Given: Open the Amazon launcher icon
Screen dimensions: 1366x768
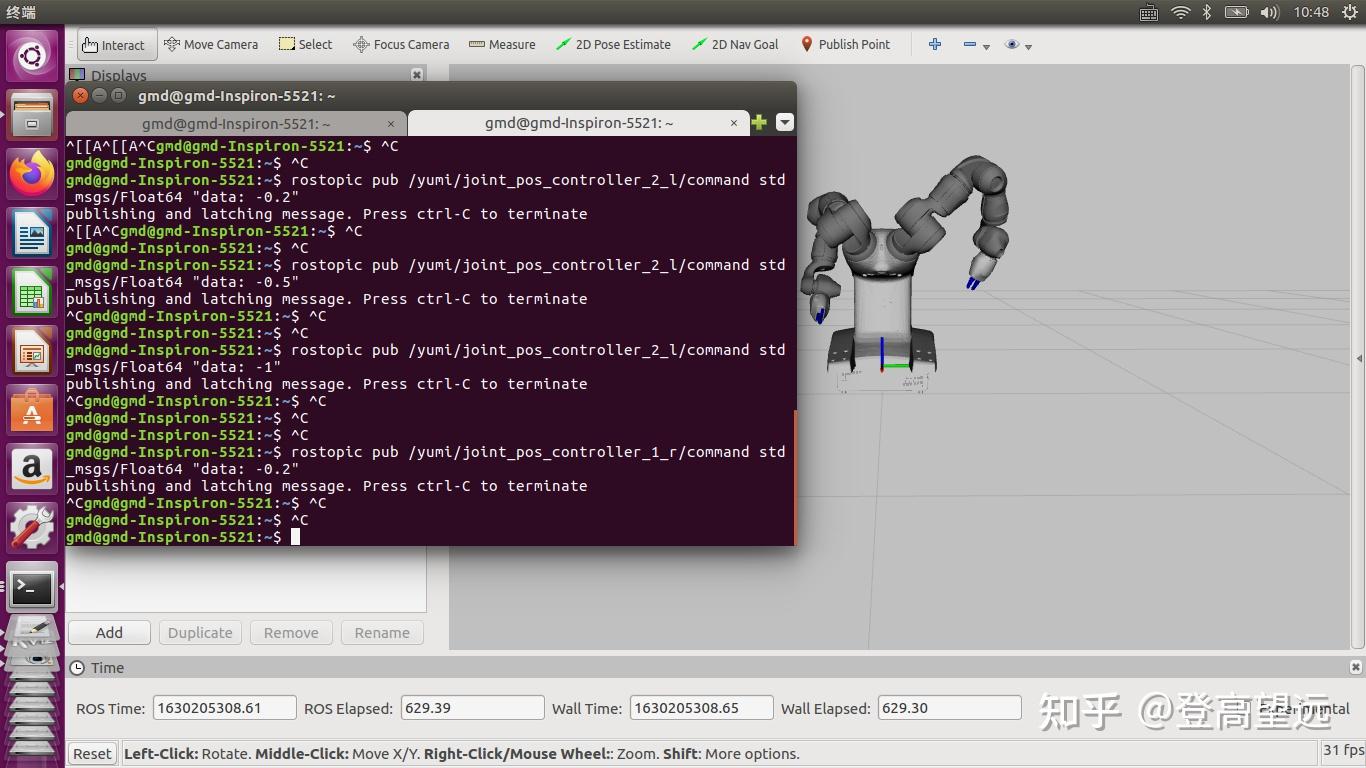Looking at the screenshot, I should [32, 469].
